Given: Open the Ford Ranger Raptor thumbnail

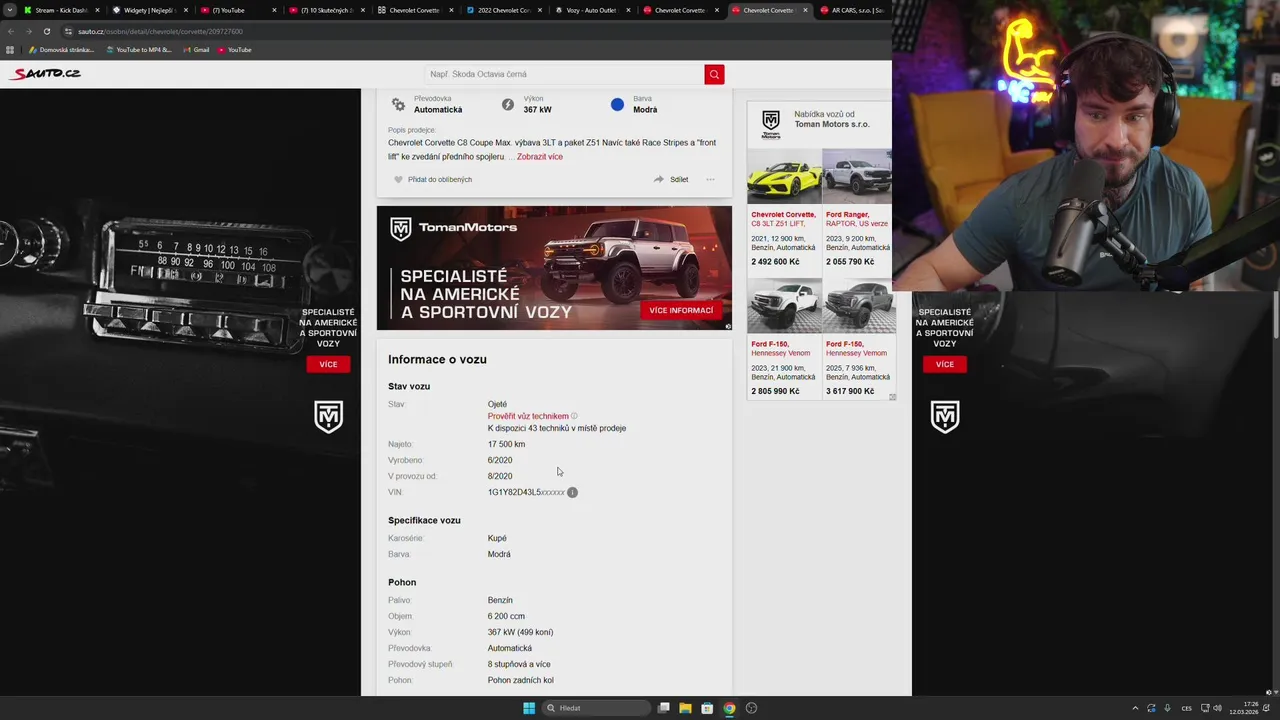Looking at the screenshot, I should point(857,177).
